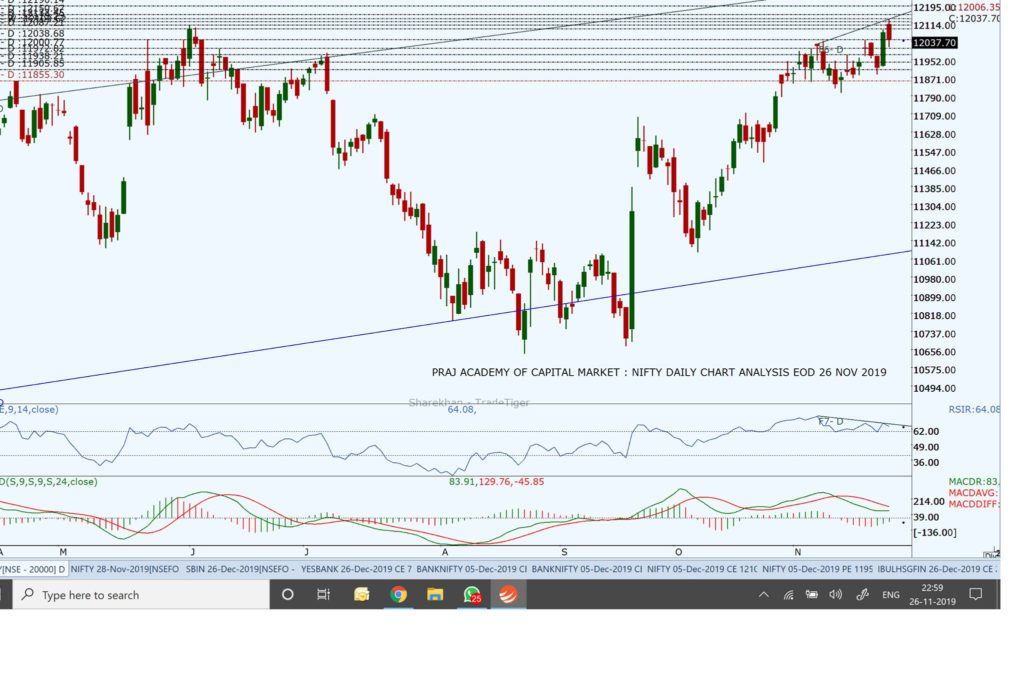
Task: Open the clock showing 22:59 26-11-2019
Action: coord(932,595)
